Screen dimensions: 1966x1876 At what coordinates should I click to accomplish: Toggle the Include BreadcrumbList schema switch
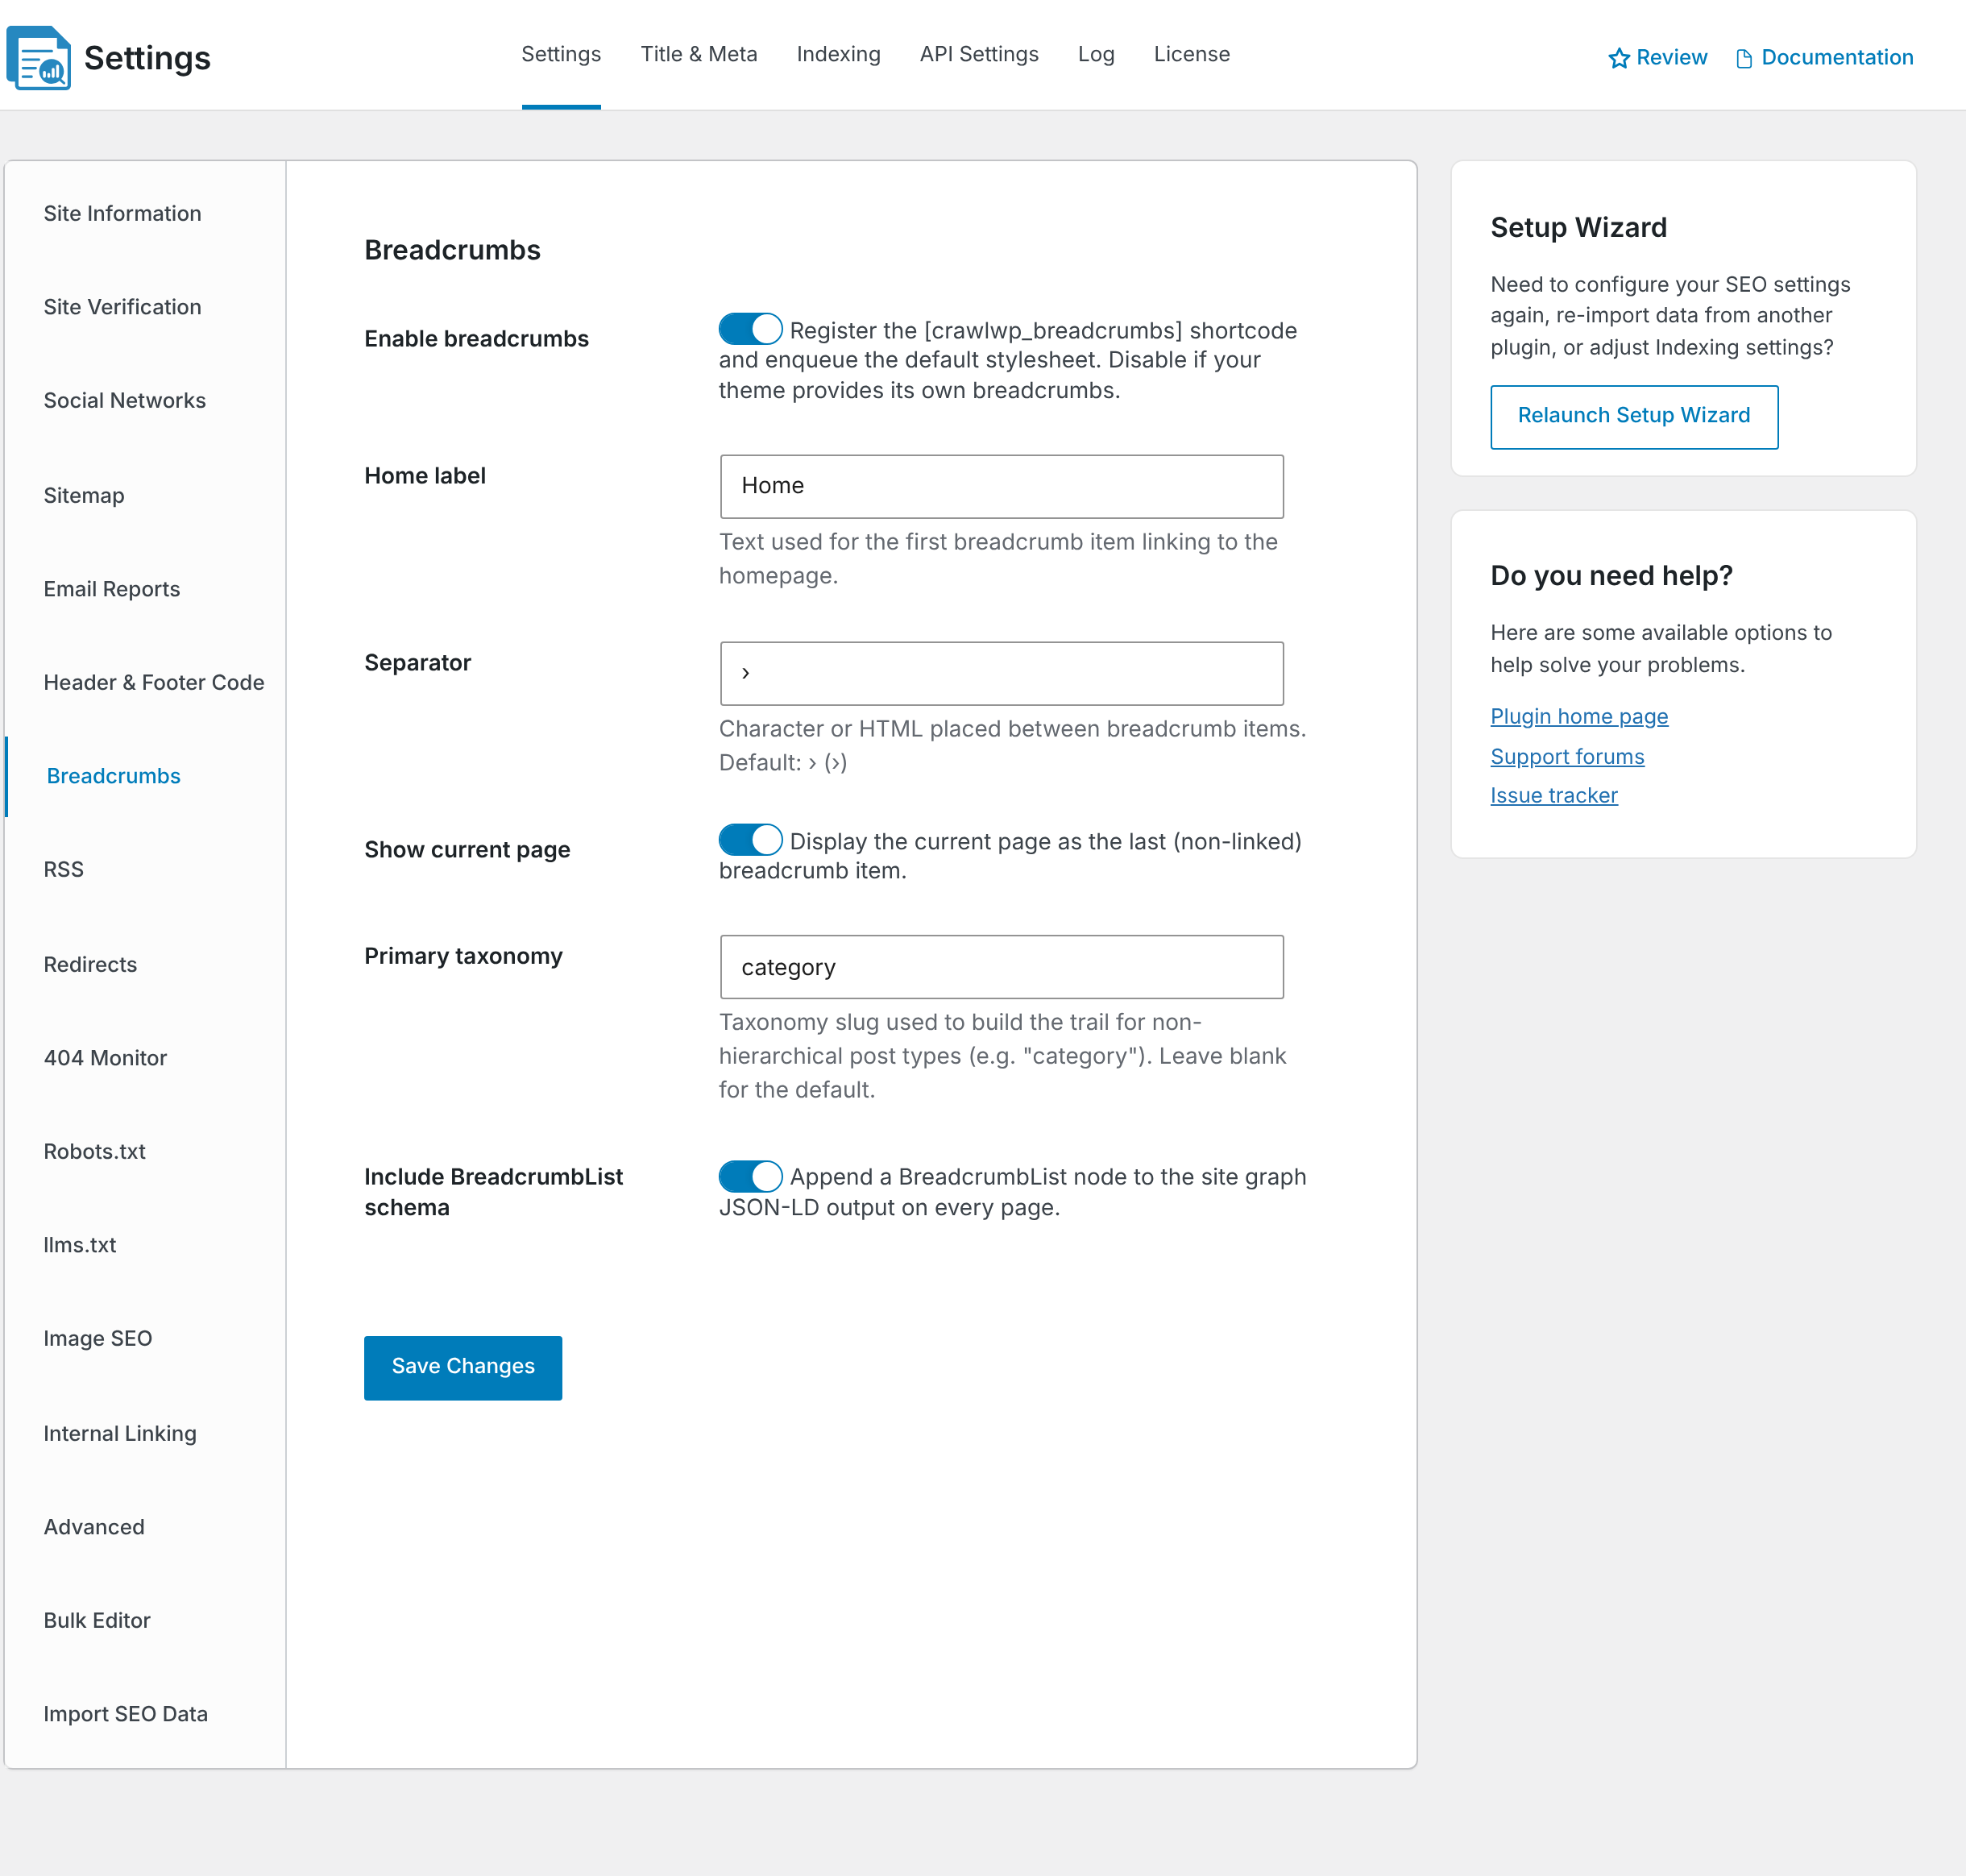(750, 1176)
